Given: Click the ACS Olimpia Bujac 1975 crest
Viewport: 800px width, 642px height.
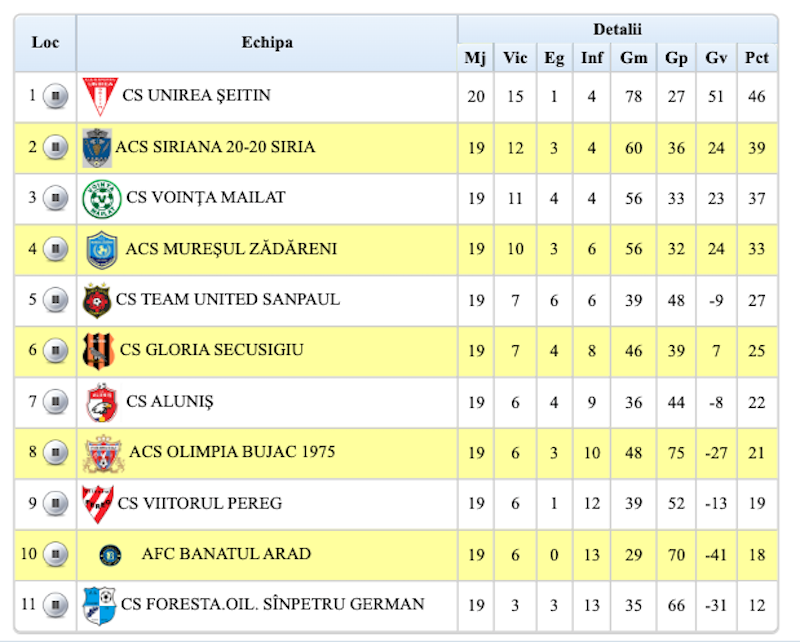Looking at the screenshot, I should [103, 453].
